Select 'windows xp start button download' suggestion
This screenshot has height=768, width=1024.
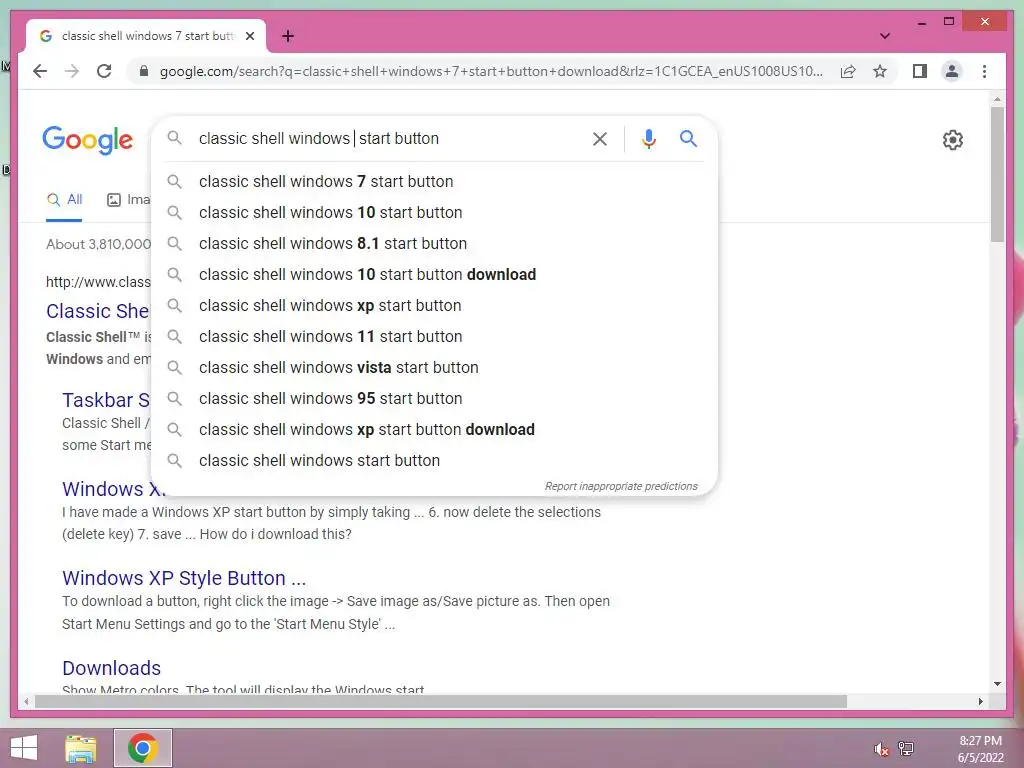point(434,430)
